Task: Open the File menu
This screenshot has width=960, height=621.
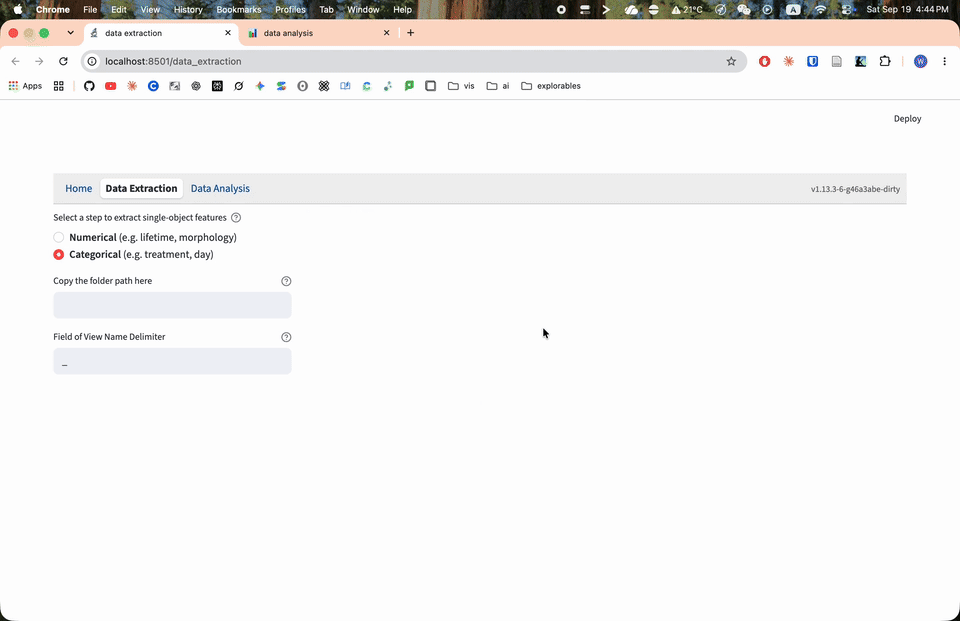Action: [x=90, y=9]
